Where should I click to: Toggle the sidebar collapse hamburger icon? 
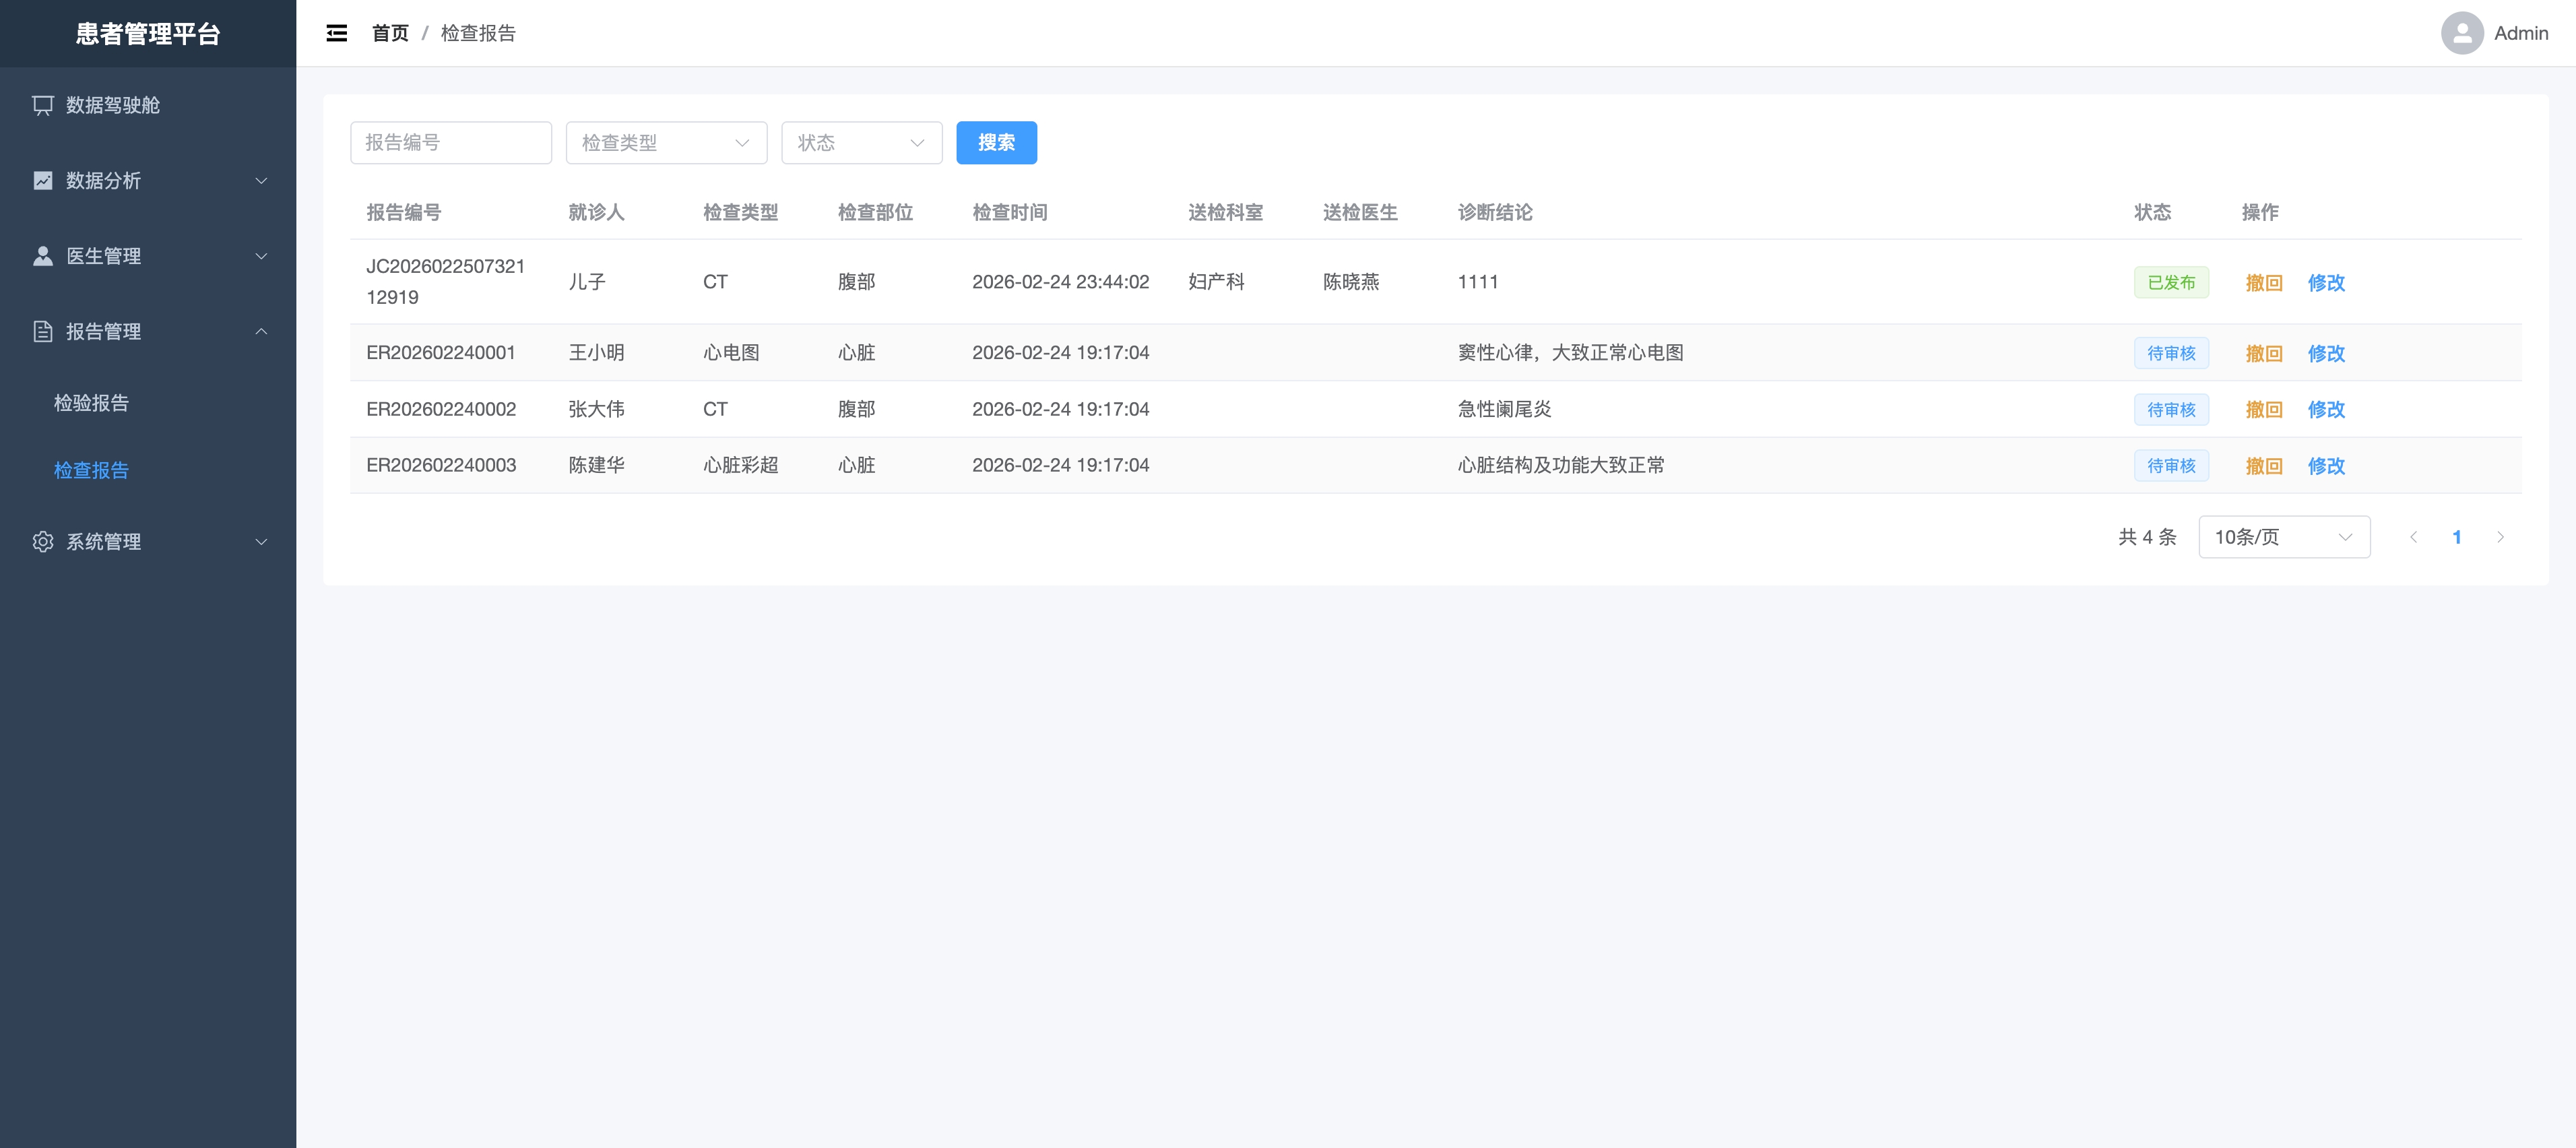337,33
